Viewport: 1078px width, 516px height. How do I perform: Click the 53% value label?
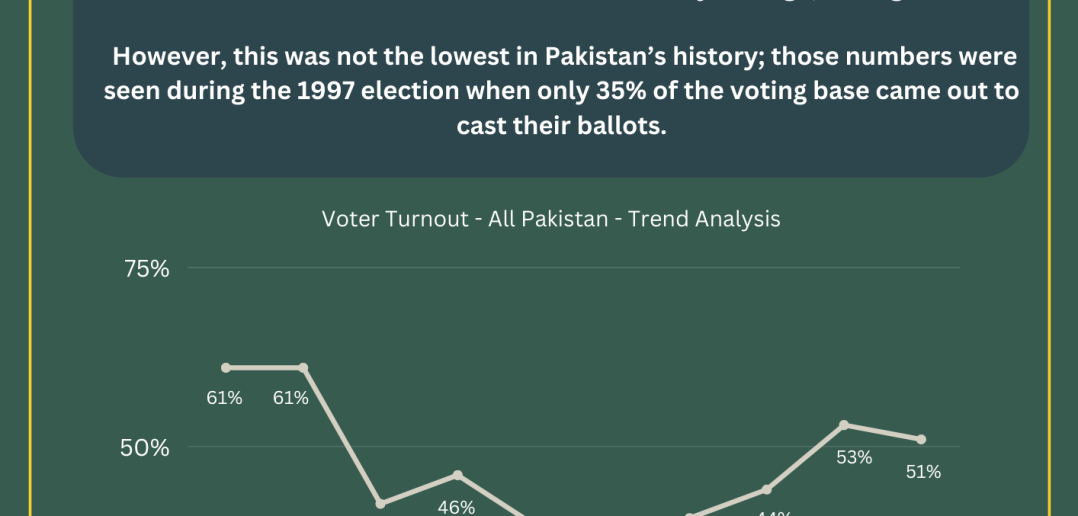pos(854,457)
